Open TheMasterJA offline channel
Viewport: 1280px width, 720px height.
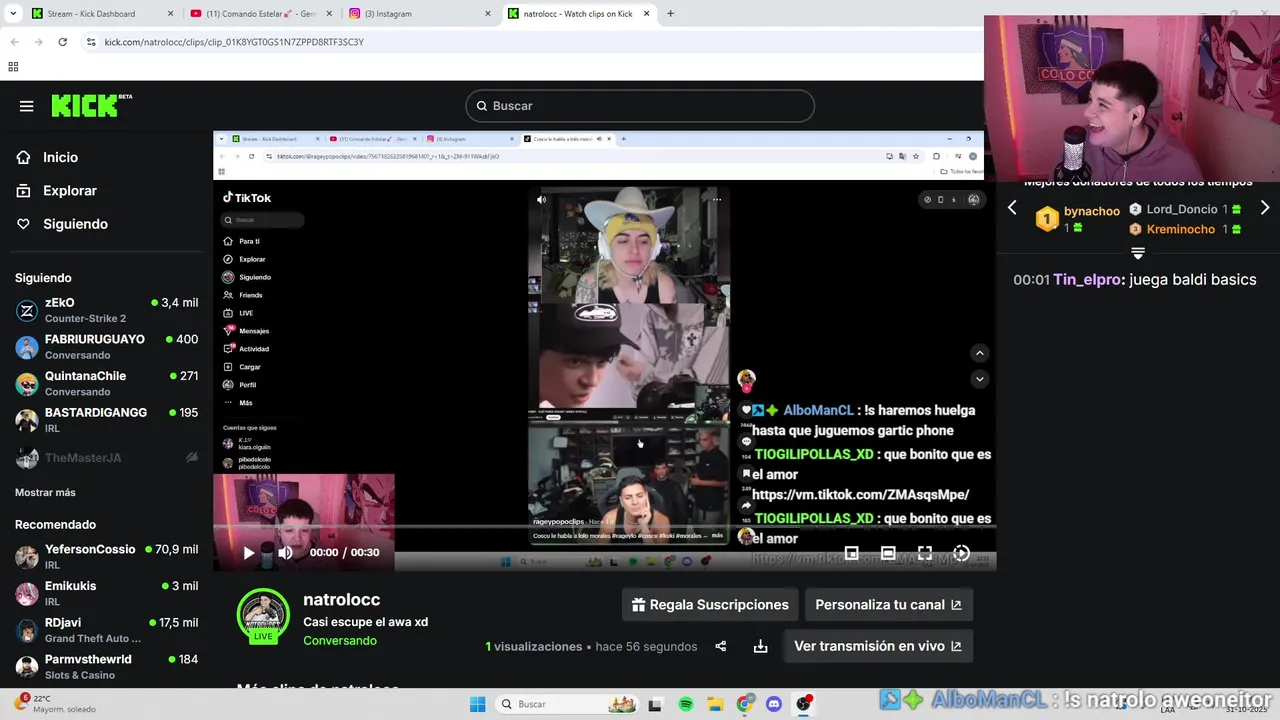[x=107, y=458]
